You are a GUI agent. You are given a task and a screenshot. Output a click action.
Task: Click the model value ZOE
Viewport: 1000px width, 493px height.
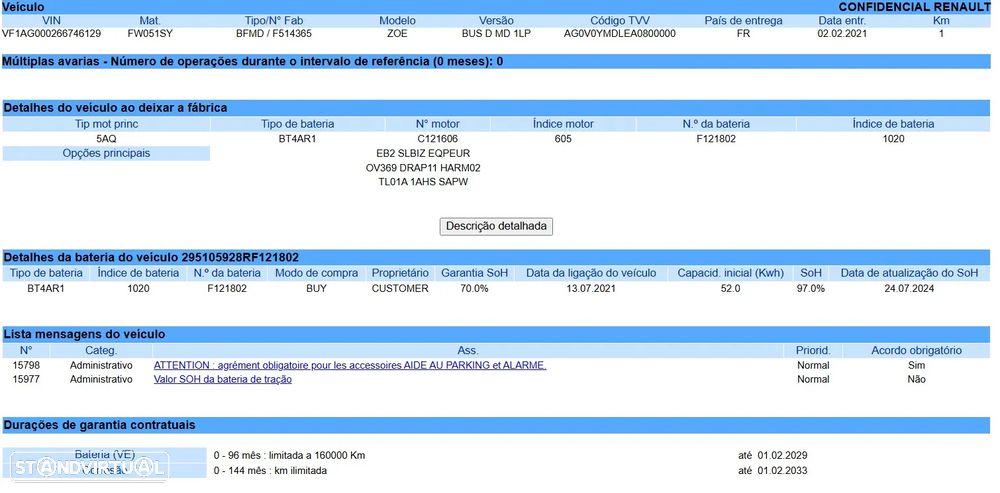coord(397,34)
